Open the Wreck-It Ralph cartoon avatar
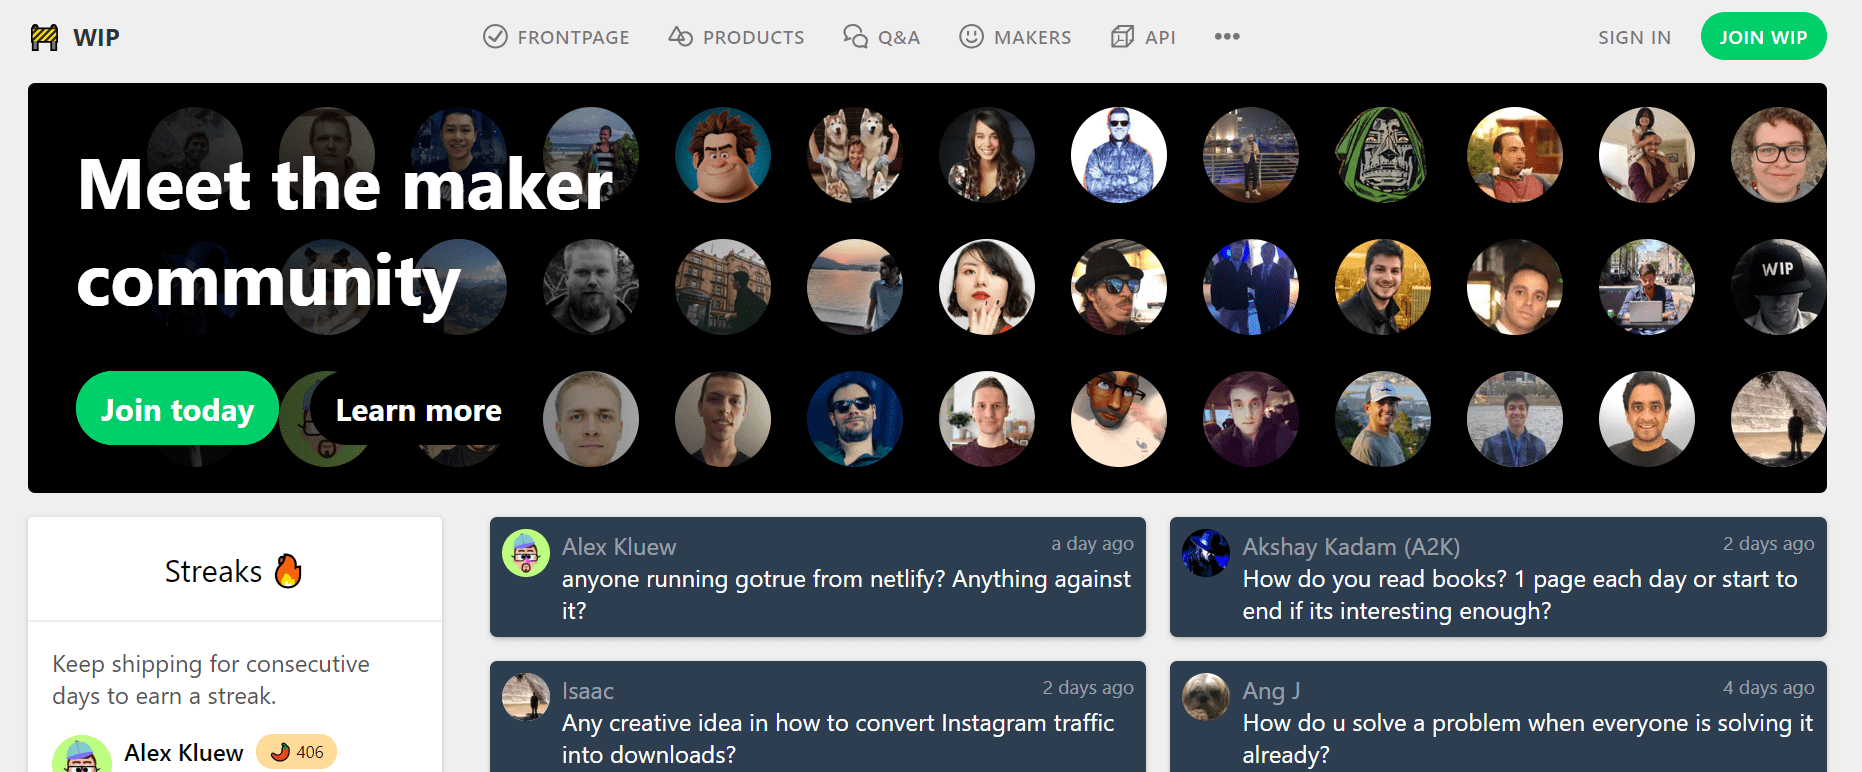Screen dimensions: 1862x772 click(723, 155)
